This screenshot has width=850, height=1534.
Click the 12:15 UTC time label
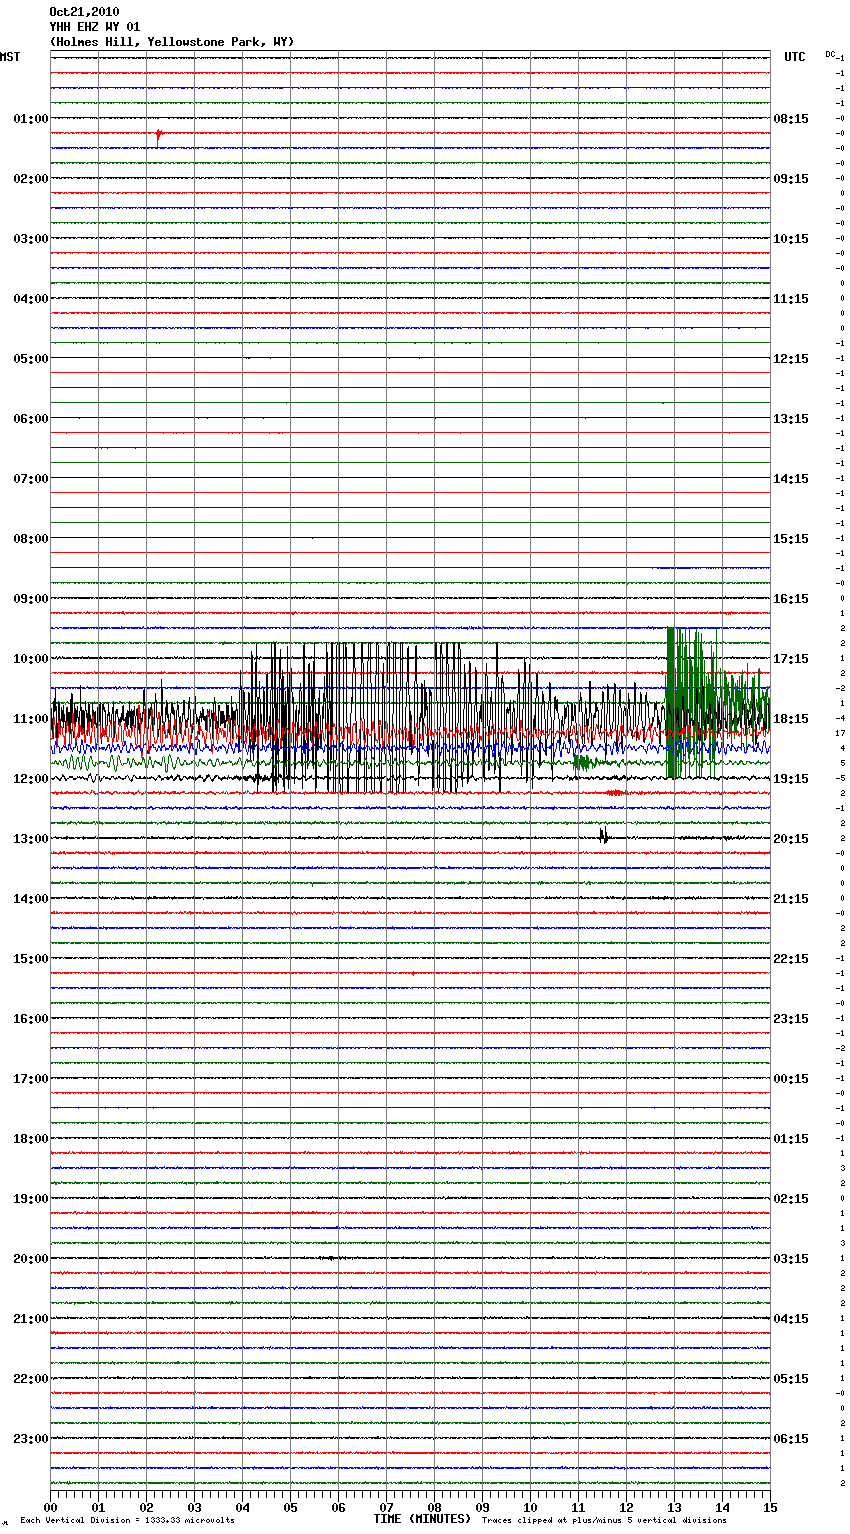pyautogui.click(x=791, y=359)
